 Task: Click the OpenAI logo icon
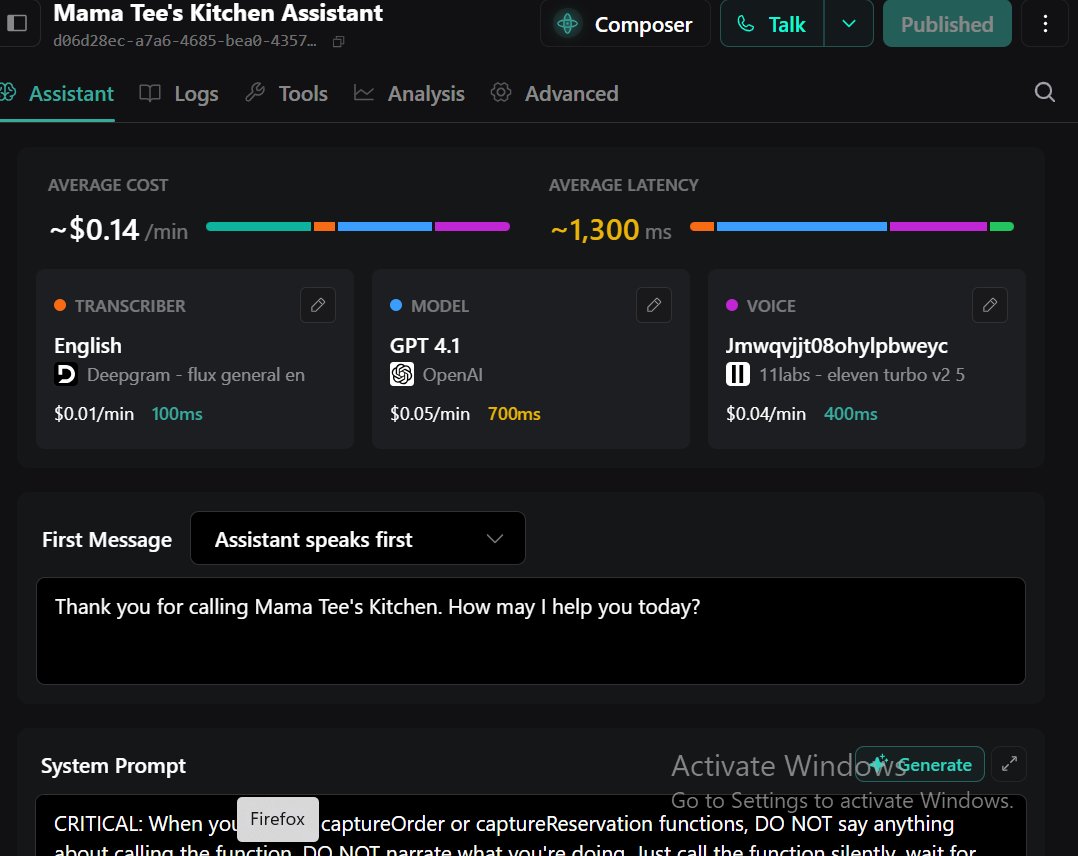coord(402,375)
